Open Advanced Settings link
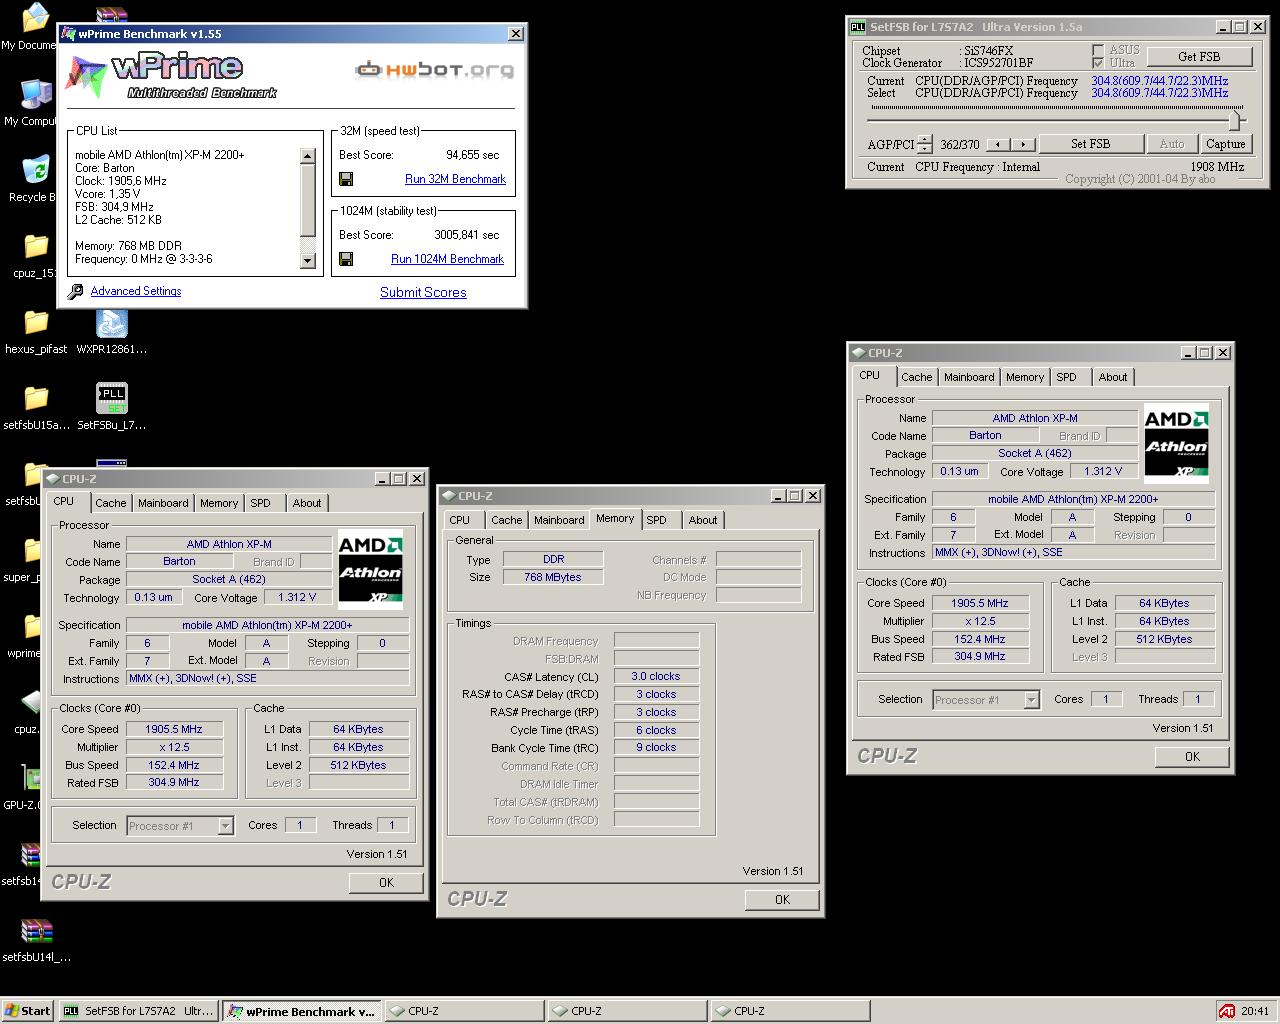The width and height of the screenshot is (1280, 1024). (x=136, y=291)
